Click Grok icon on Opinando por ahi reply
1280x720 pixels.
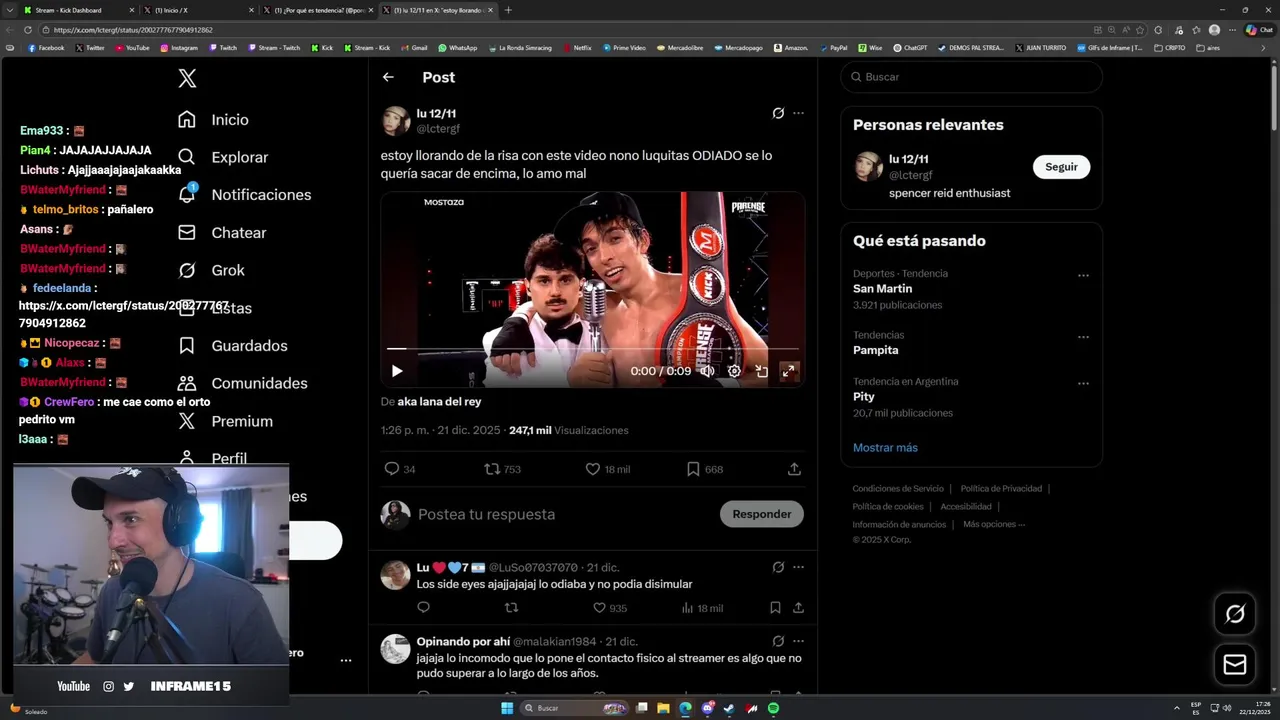pyautogui.click(x=778, y=641)
